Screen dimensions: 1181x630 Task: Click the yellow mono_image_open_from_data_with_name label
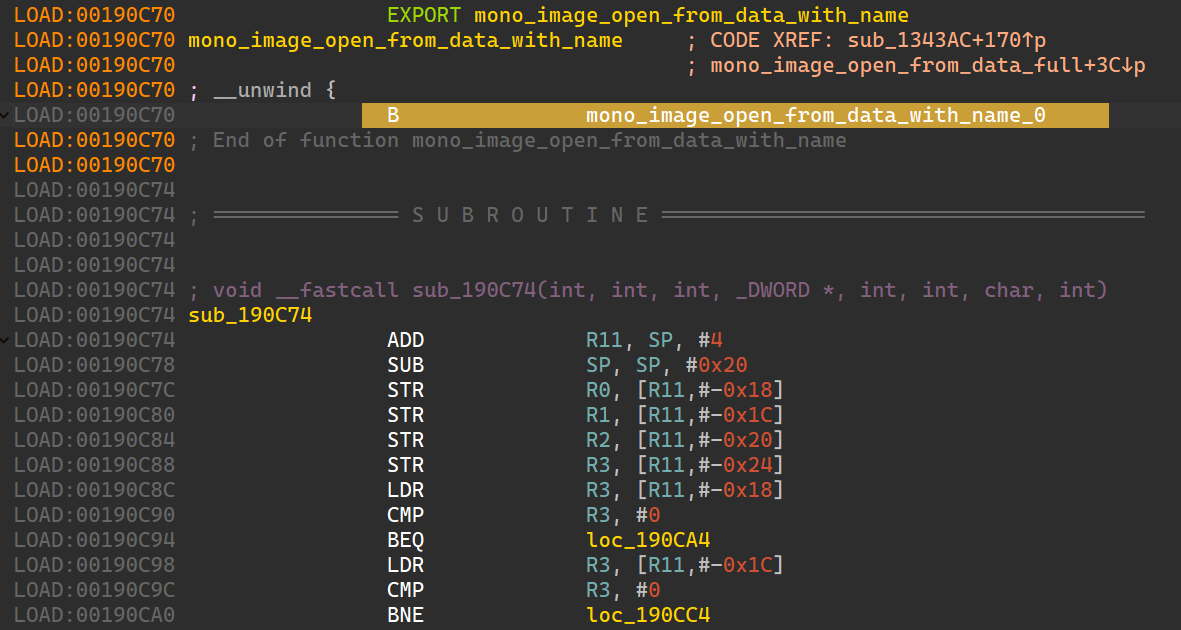click(x=405, y=41)
